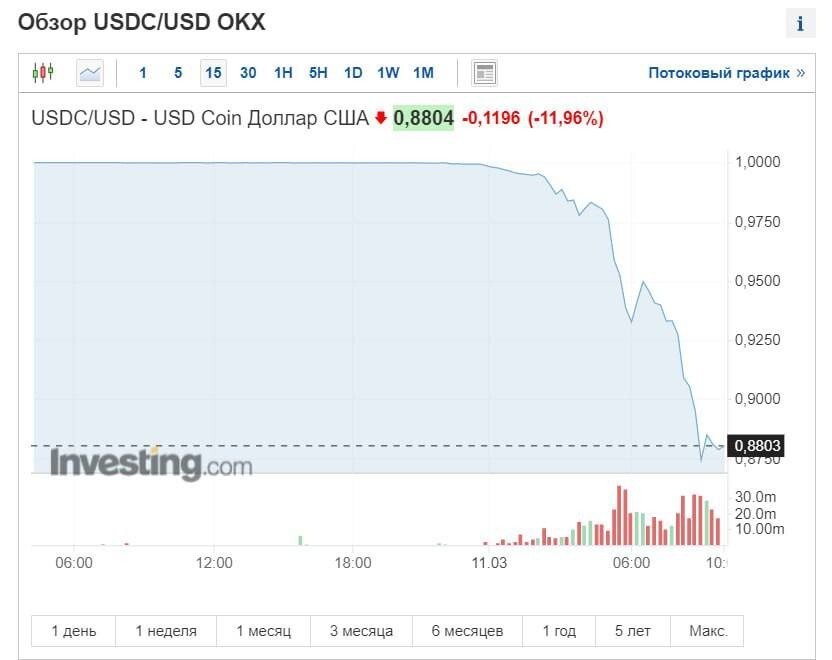This screenshot has width=832, height=660.
Task: Select weekly 1W interval
Action: point(388,72)
